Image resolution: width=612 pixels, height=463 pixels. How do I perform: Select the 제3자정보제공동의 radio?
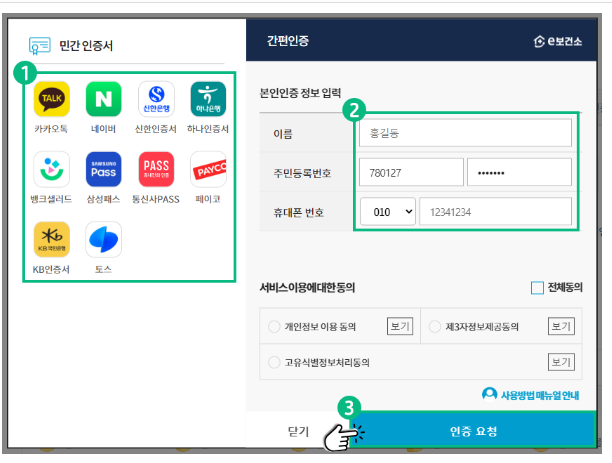click(x=434, y=326)
